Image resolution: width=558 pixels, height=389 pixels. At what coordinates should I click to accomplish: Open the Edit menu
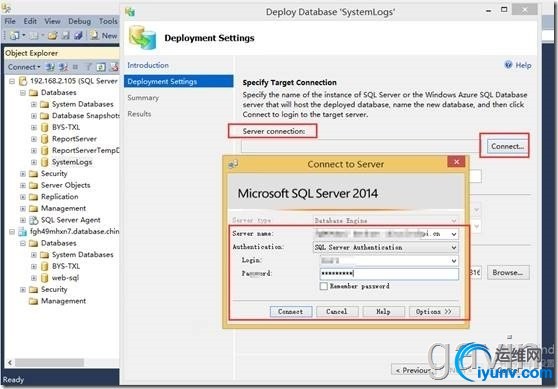(x=30, y=21)
